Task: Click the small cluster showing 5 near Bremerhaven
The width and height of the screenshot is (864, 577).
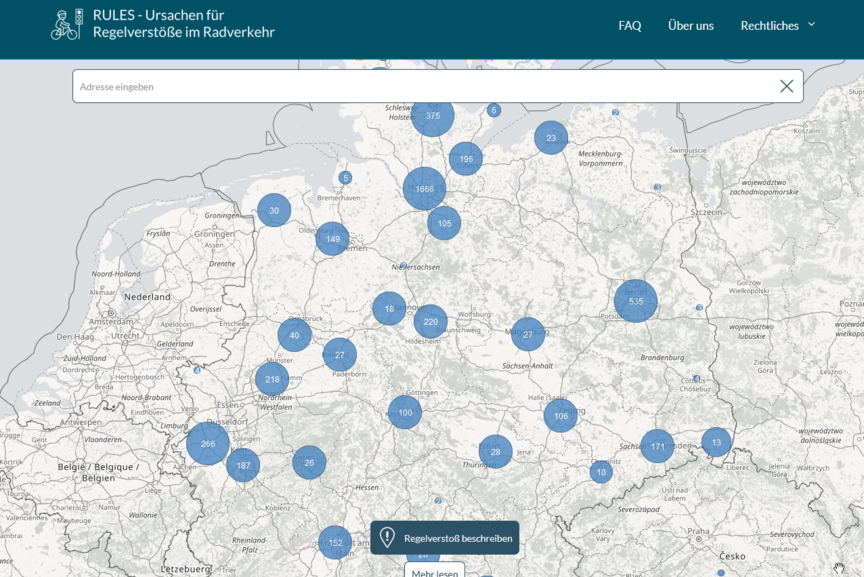Action: click(345, 175)
